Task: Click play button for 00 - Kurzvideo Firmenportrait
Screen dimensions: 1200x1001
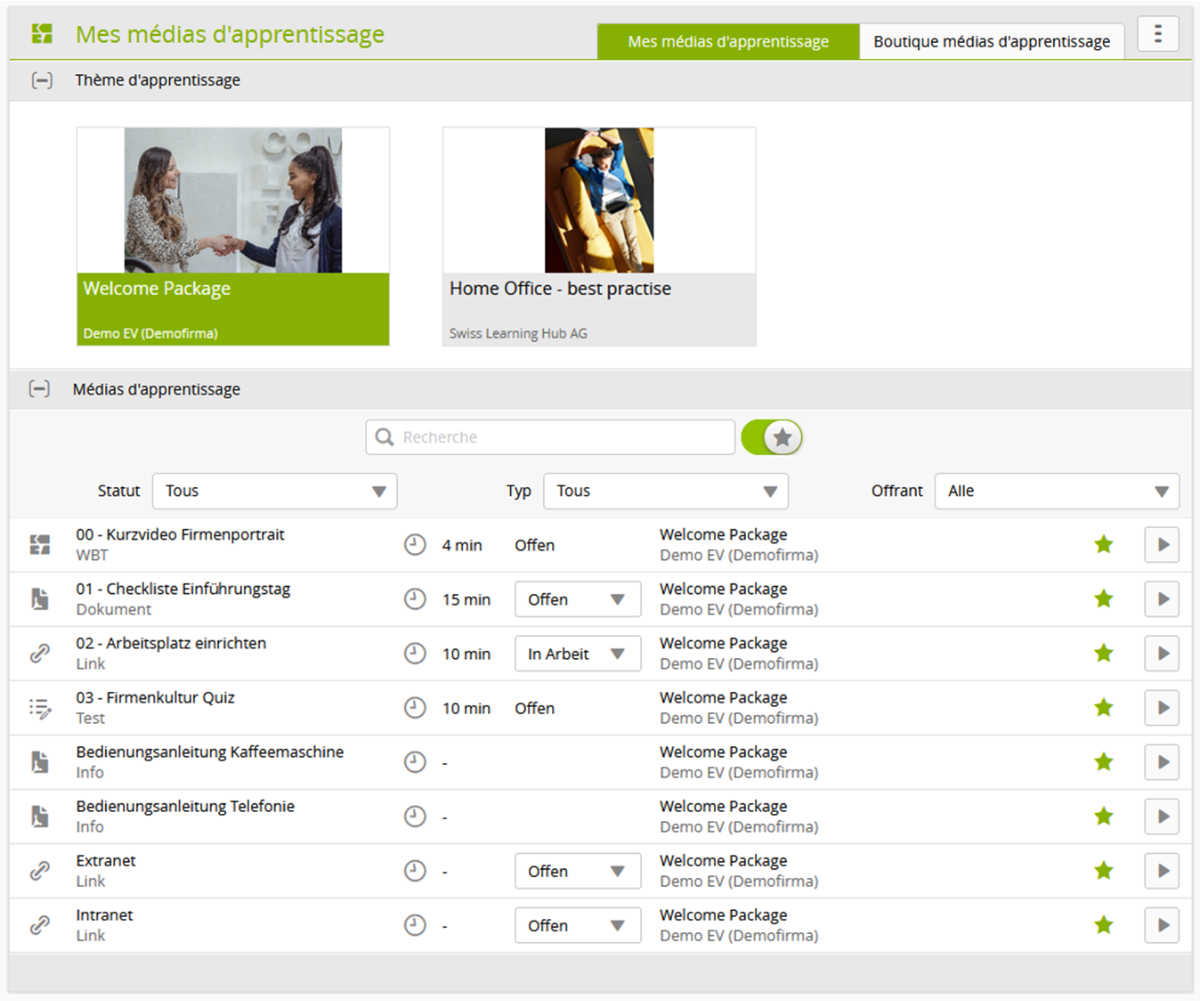Action: [1161, 545]
